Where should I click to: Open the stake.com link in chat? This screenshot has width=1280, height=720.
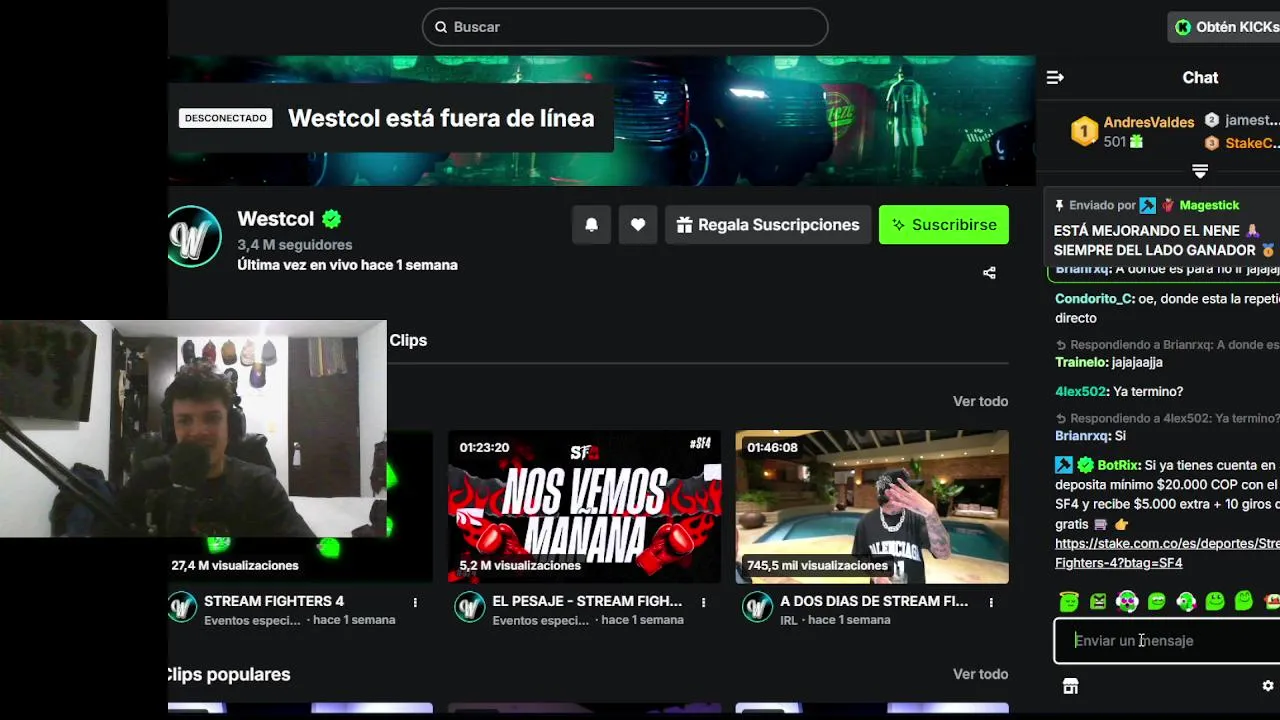coord(1166,553)
